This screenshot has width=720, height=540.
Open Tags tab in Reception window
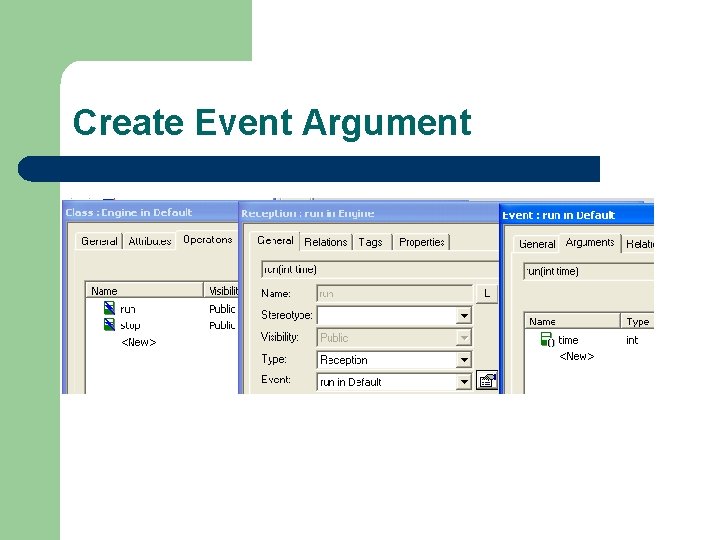coord(371,242)
